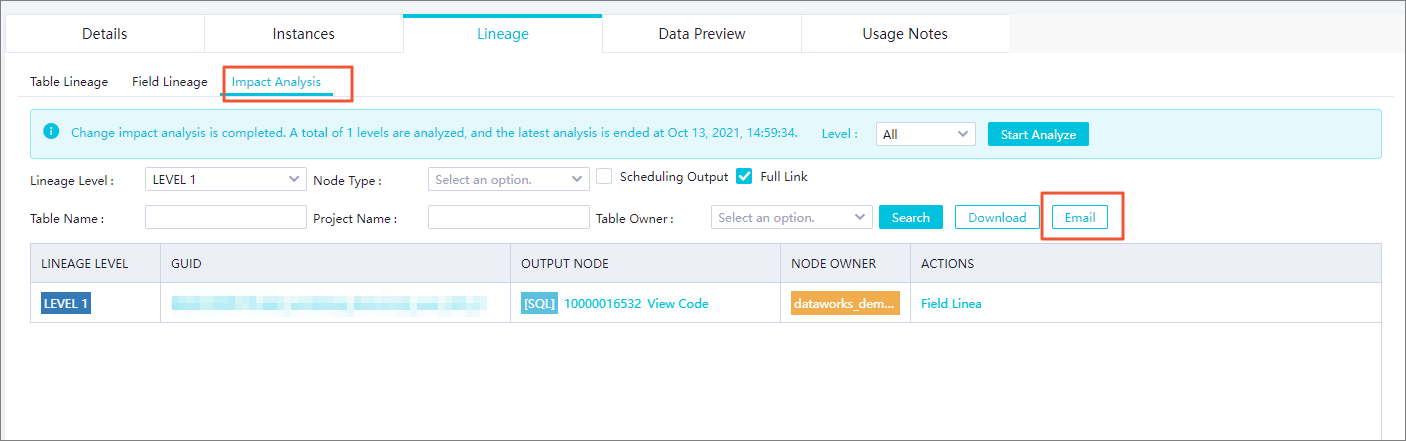Click the SQL node type badge
This screenshot has width=1406, height=441.
(x=539, y=304)
